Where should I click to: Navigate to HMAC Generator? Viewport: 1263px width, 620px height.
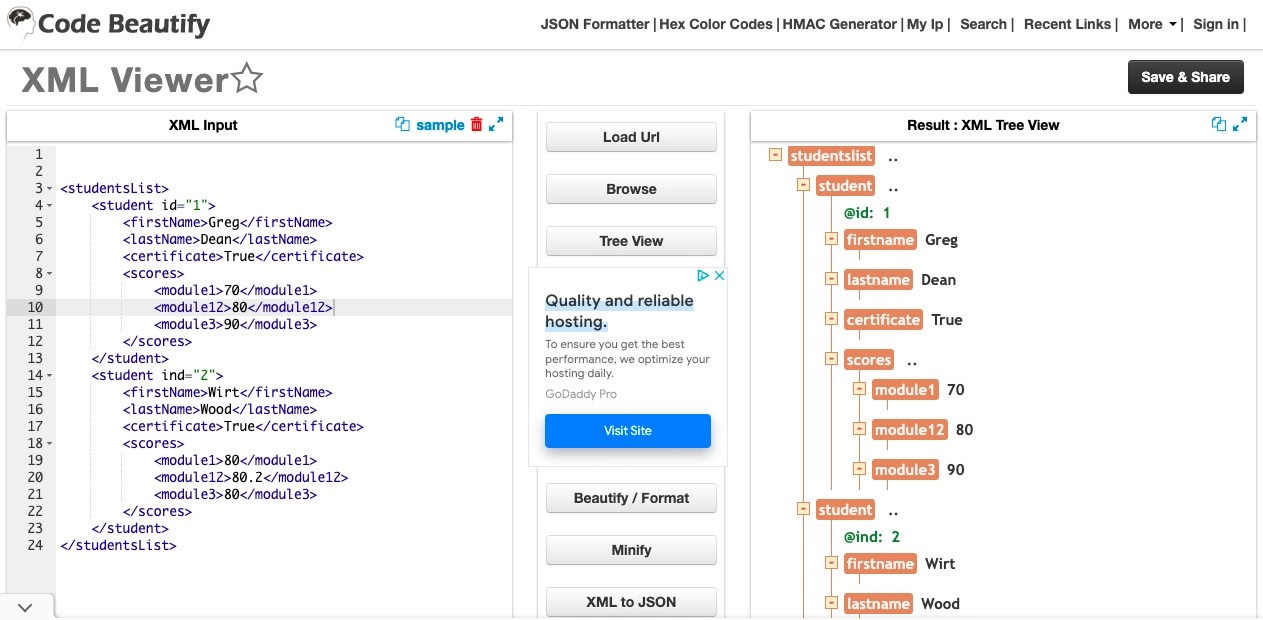pos(839,24)
